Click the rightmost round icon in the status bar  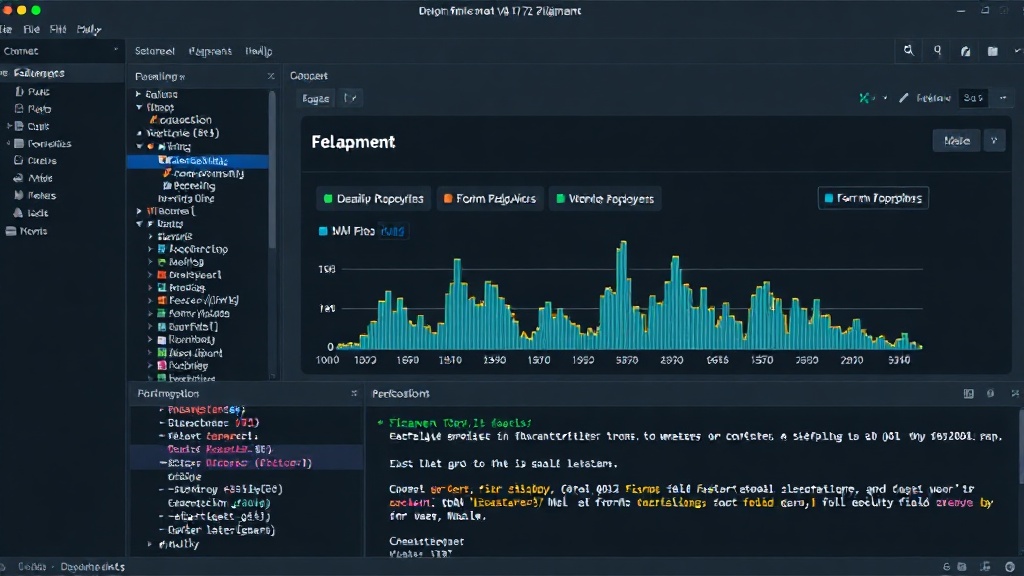pyautogui.click(x=1010, y=567)
